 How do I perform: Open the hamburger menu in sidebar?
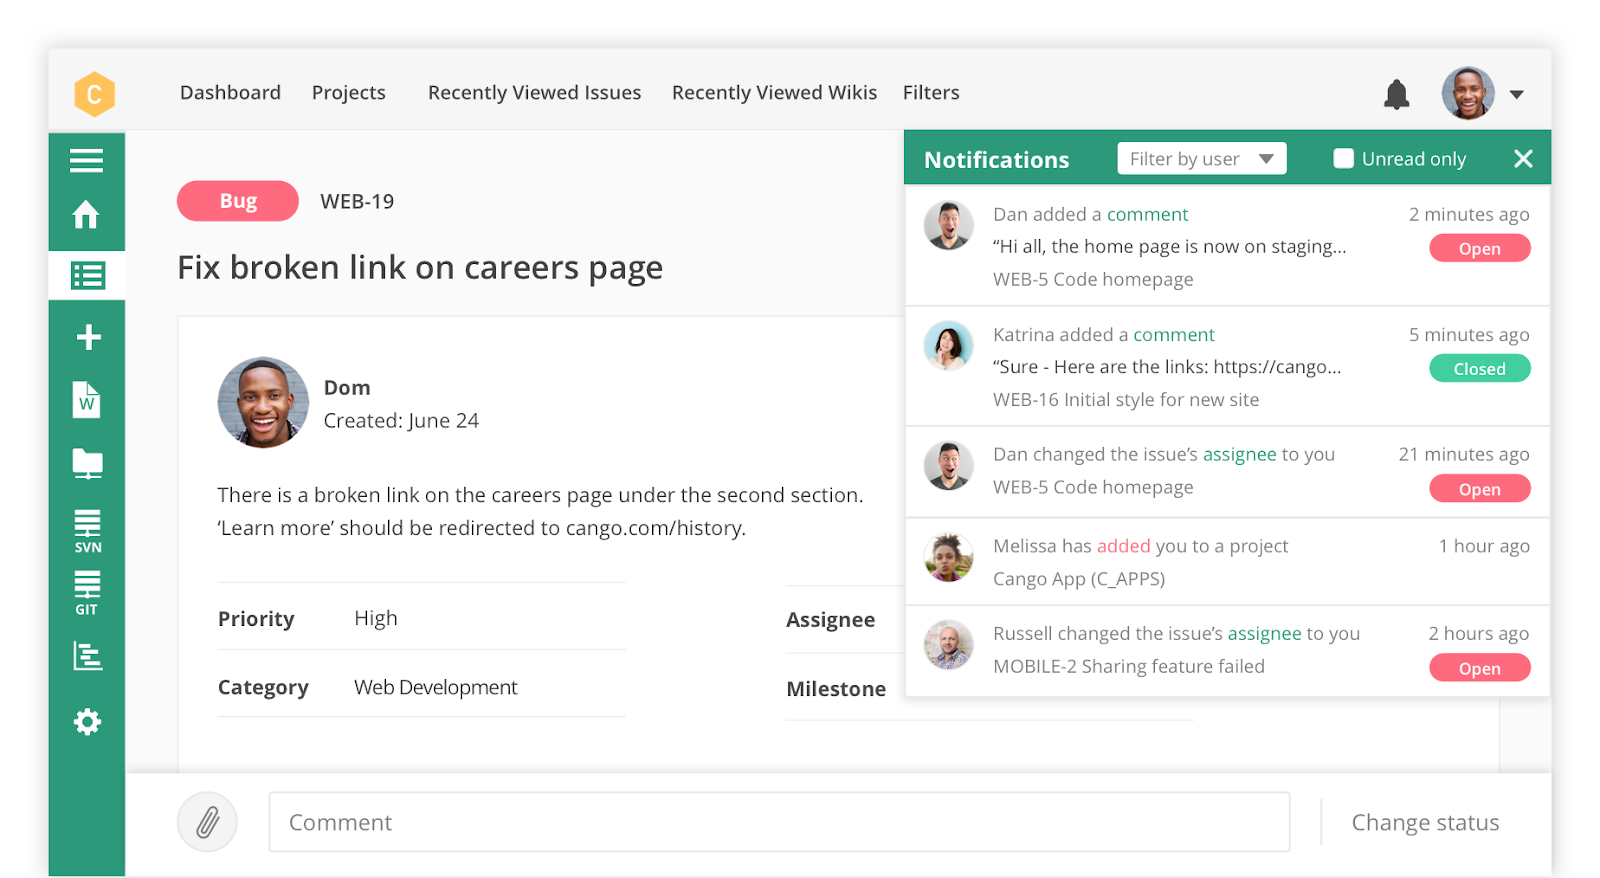point(87,160)
